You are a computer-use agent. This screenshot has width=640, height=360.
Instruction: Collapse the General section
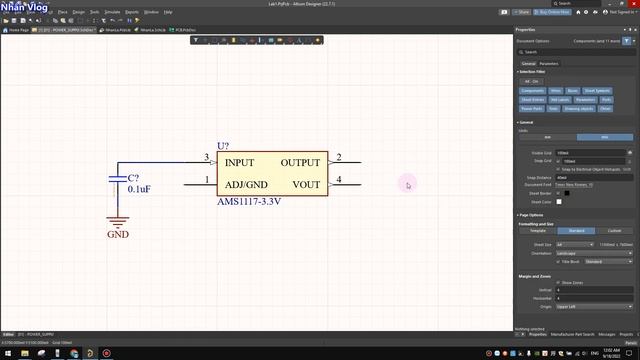pos(518,122)
